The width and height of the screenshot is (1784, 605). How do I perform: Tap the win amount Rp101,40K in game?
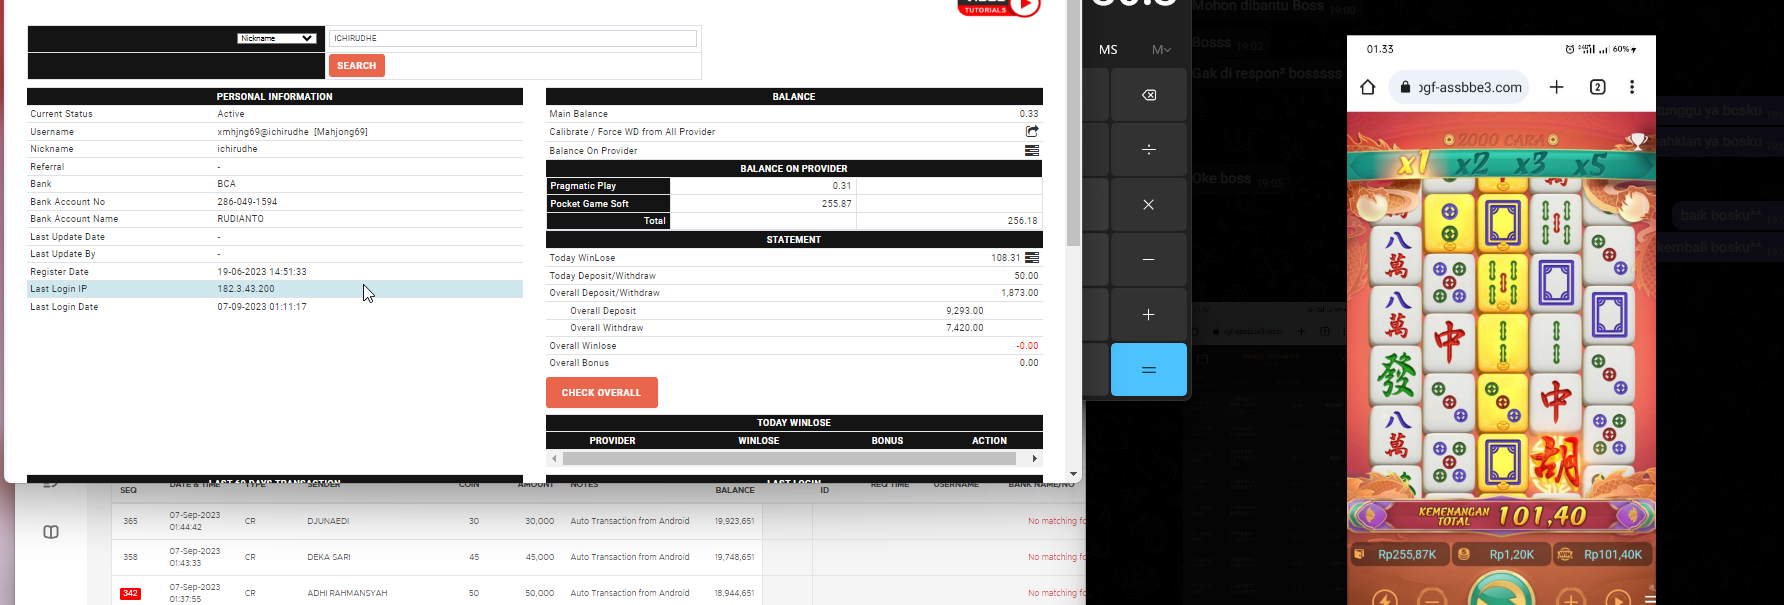point(1603,554)
